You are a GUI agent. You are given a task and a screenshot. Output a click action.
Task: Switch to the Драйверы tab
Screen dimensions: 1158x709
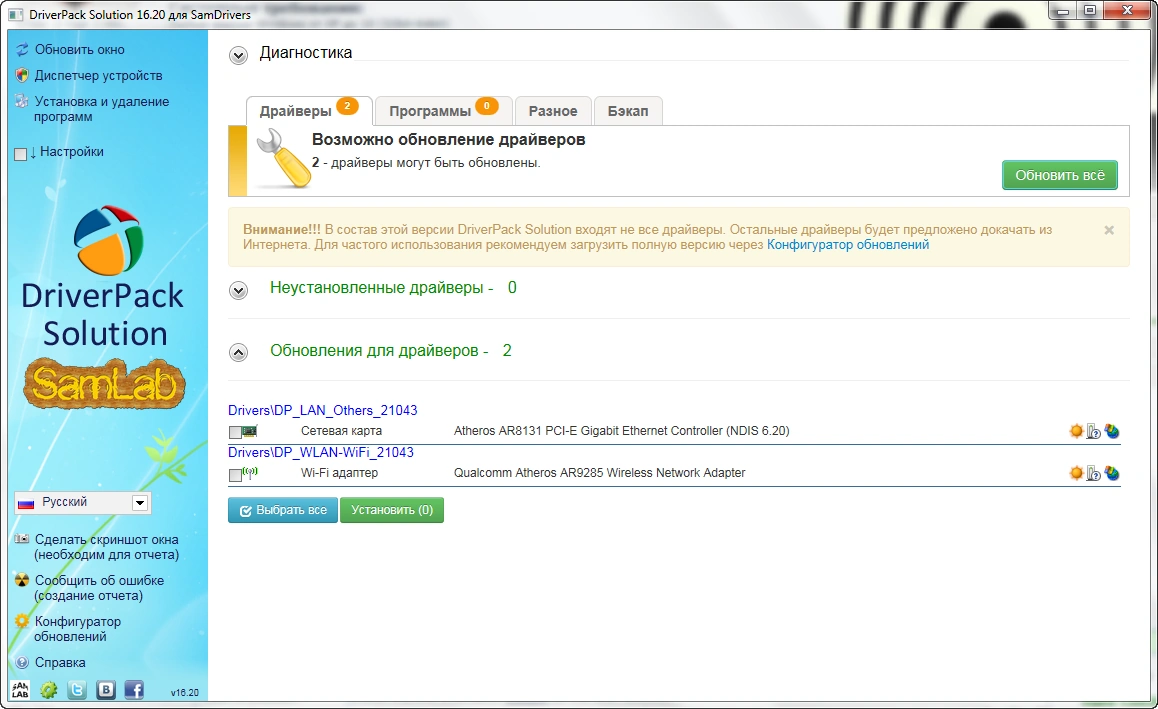click(x=309, y=111)
